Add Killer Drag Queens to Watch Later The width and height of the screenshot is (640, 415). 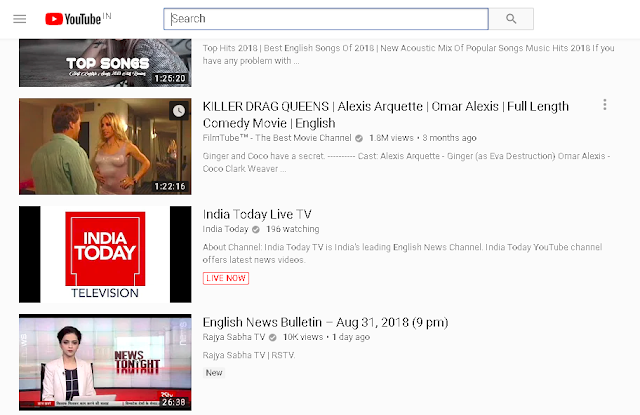pos(179,111)
